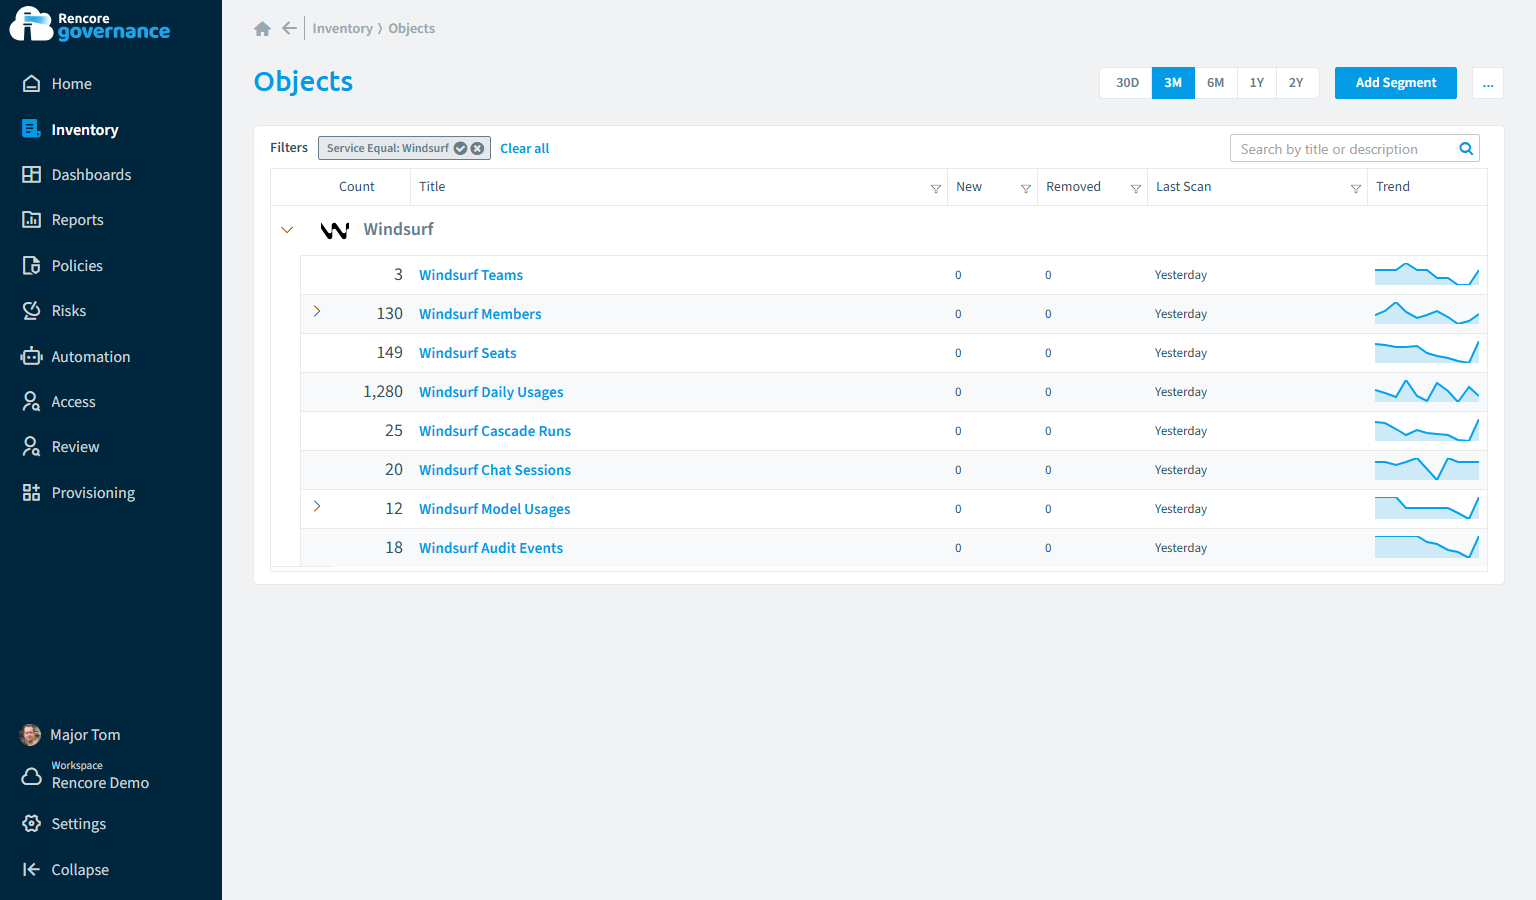Screen dimensions: 1536x900
Task: Expand the Windsurf Members row
Action: point(317,312)
